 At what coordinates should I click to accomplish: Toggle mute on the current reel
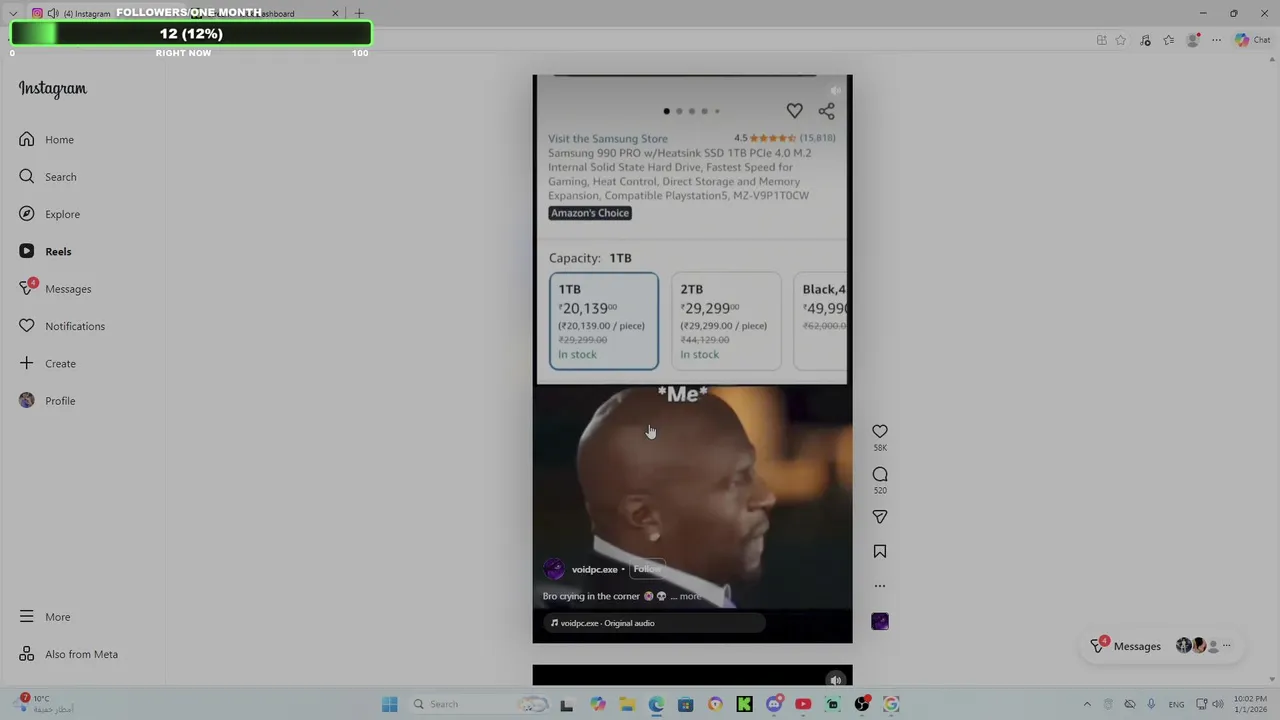[836, 90]
